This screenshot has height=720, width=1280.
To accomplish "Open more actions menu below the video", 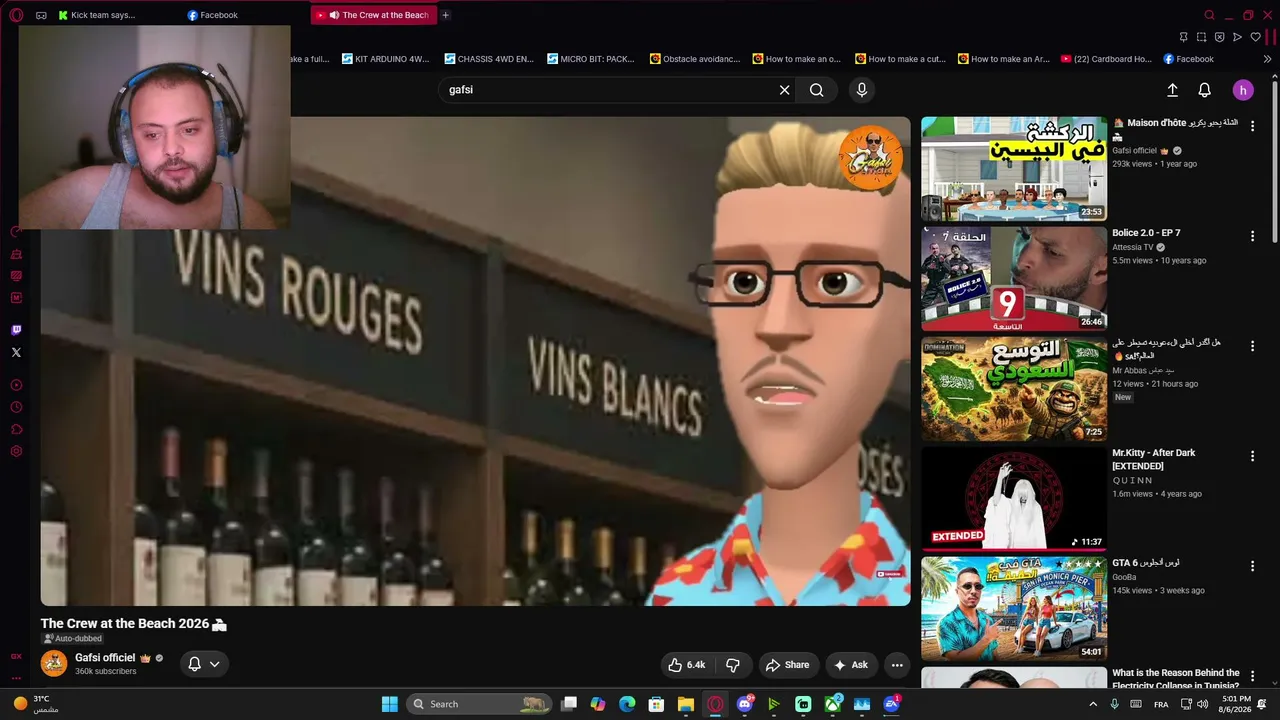I will tap(897, 665).
